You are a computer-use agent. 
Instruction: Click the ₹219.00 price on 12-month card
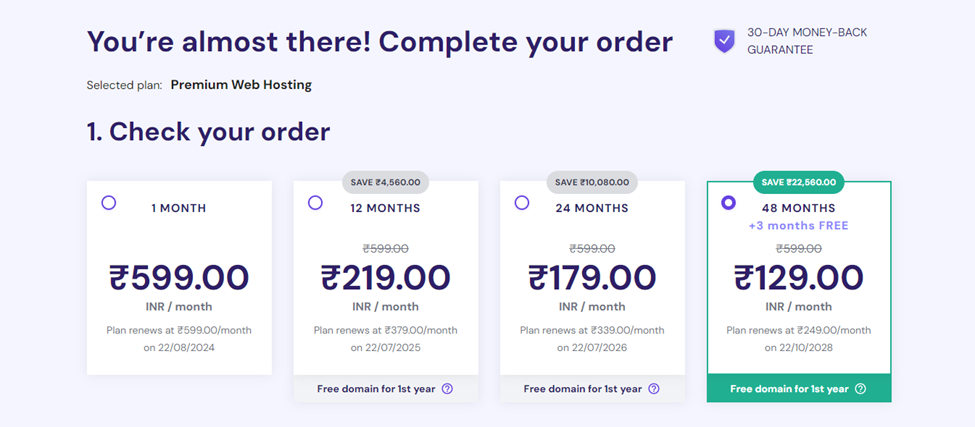pyautogui.click(x=386, y=278)
